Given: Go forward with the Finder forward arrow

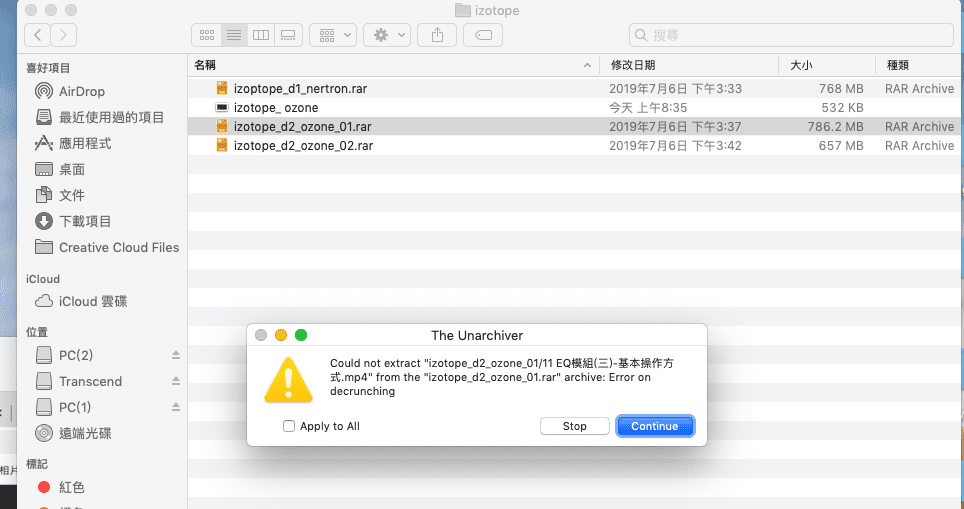Looking at the screenshot, I should point(63,35).
